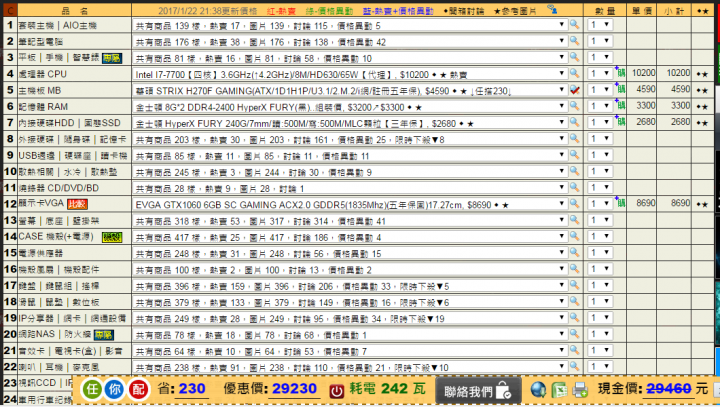Open the quantity dropdown in VGA row 12
This screenshot has height=407, width=720.
(600, 204)
